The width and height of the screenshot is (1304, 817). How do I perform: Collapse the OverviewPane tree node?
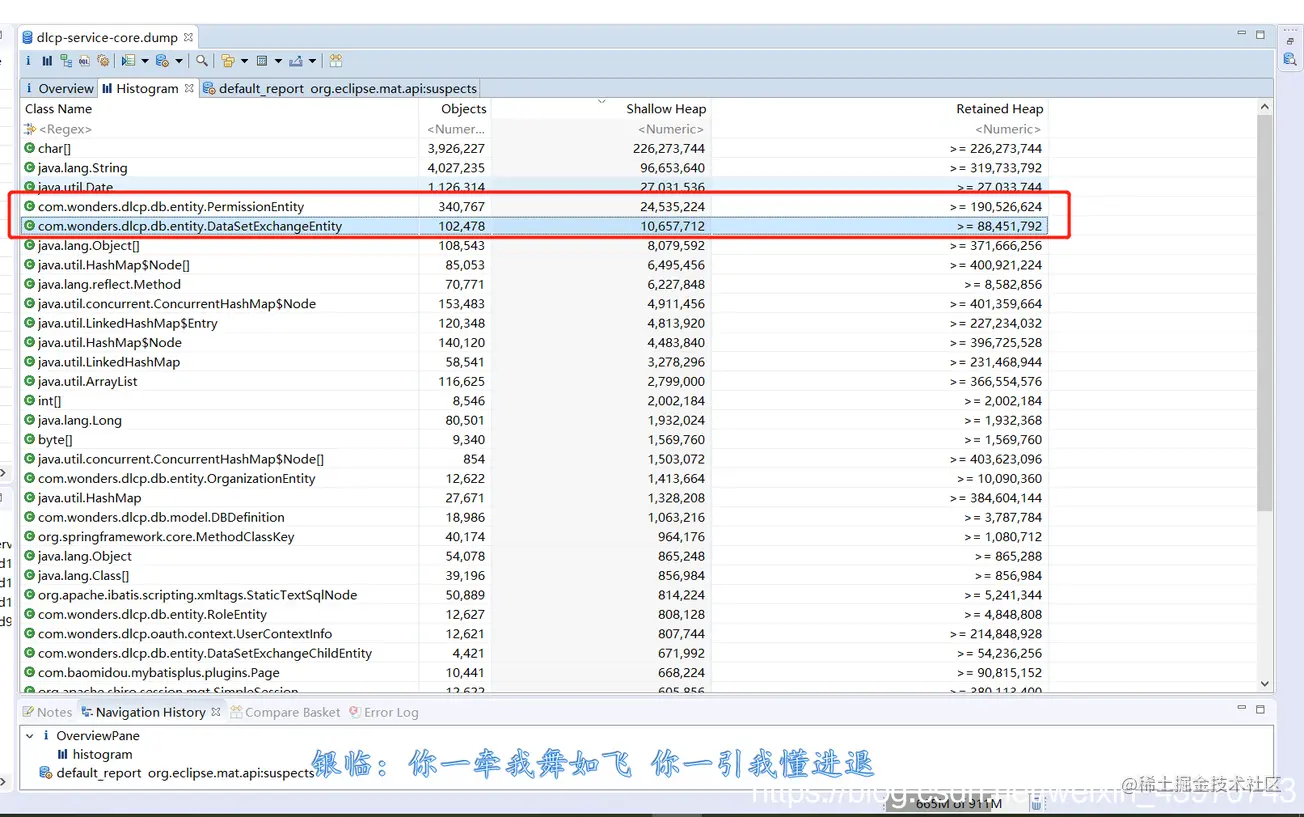pyautogui.click(x=30, y=736)
